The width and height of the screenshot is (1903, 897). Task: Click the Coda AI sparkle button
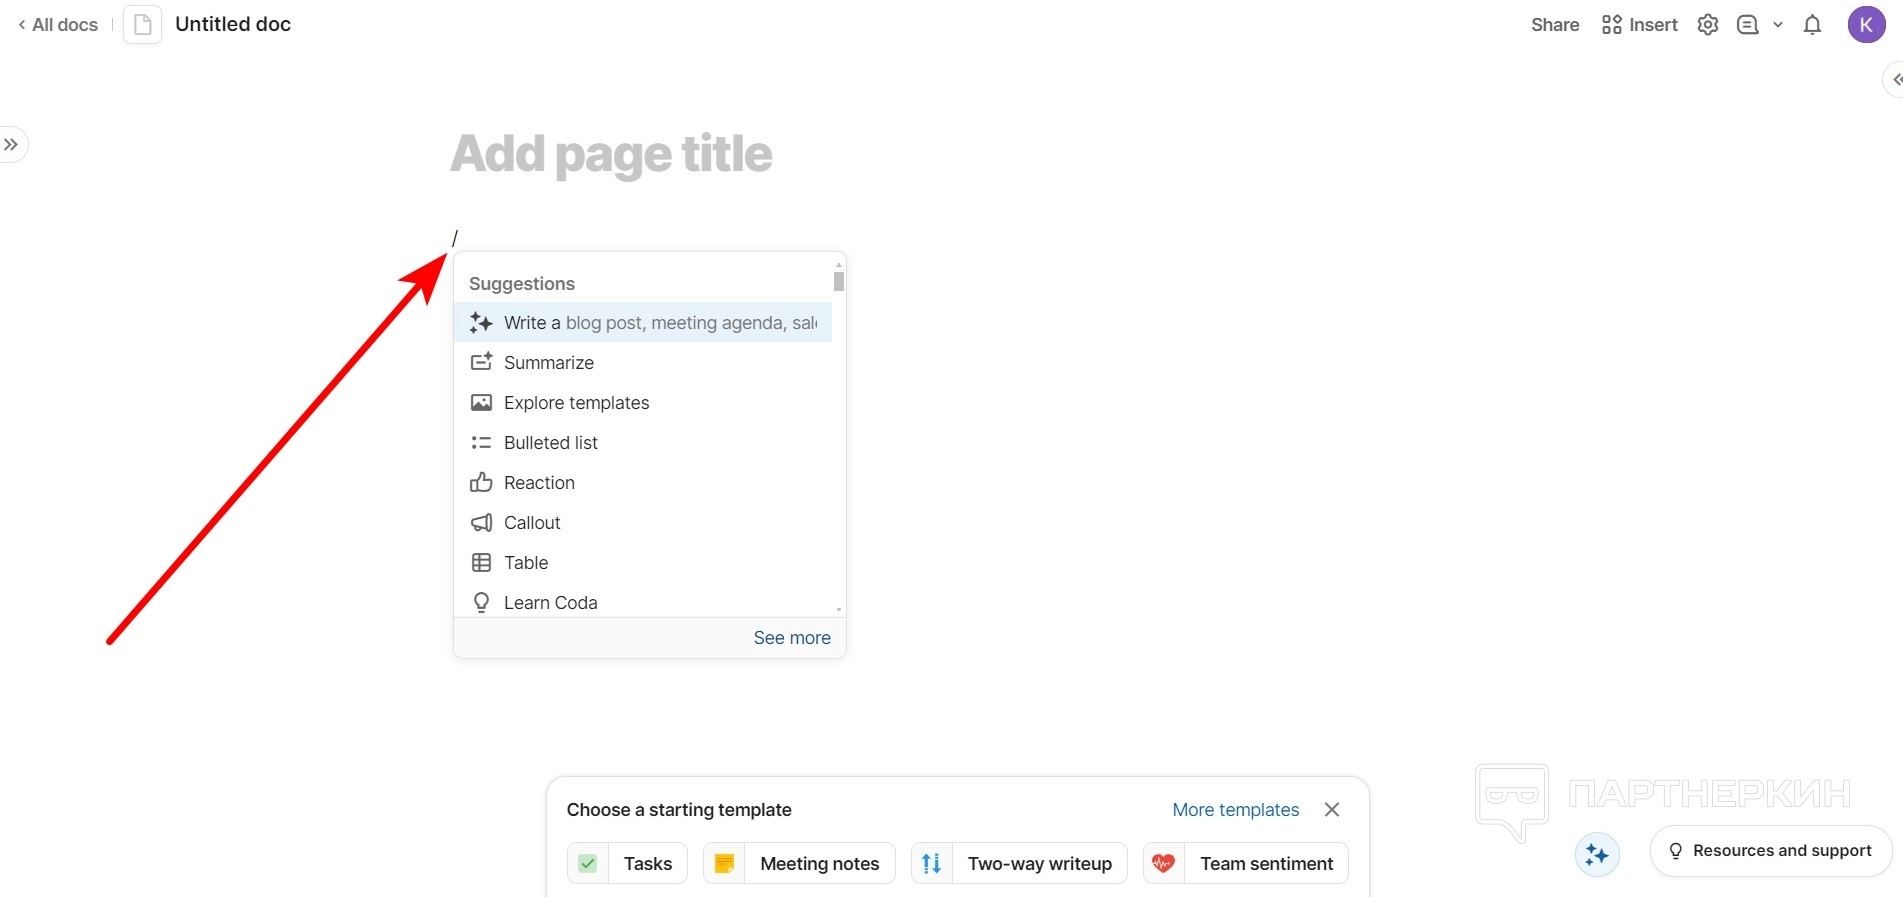[x=1596, y=855]
